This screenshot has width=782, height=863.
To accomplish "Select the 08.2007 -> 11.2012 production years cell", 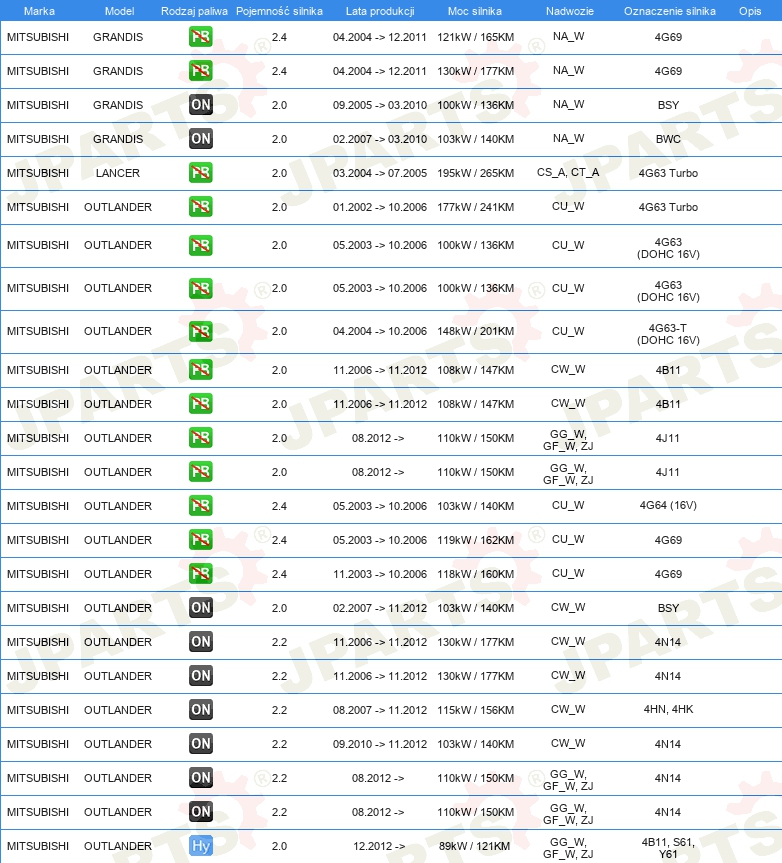I will 380,710.
